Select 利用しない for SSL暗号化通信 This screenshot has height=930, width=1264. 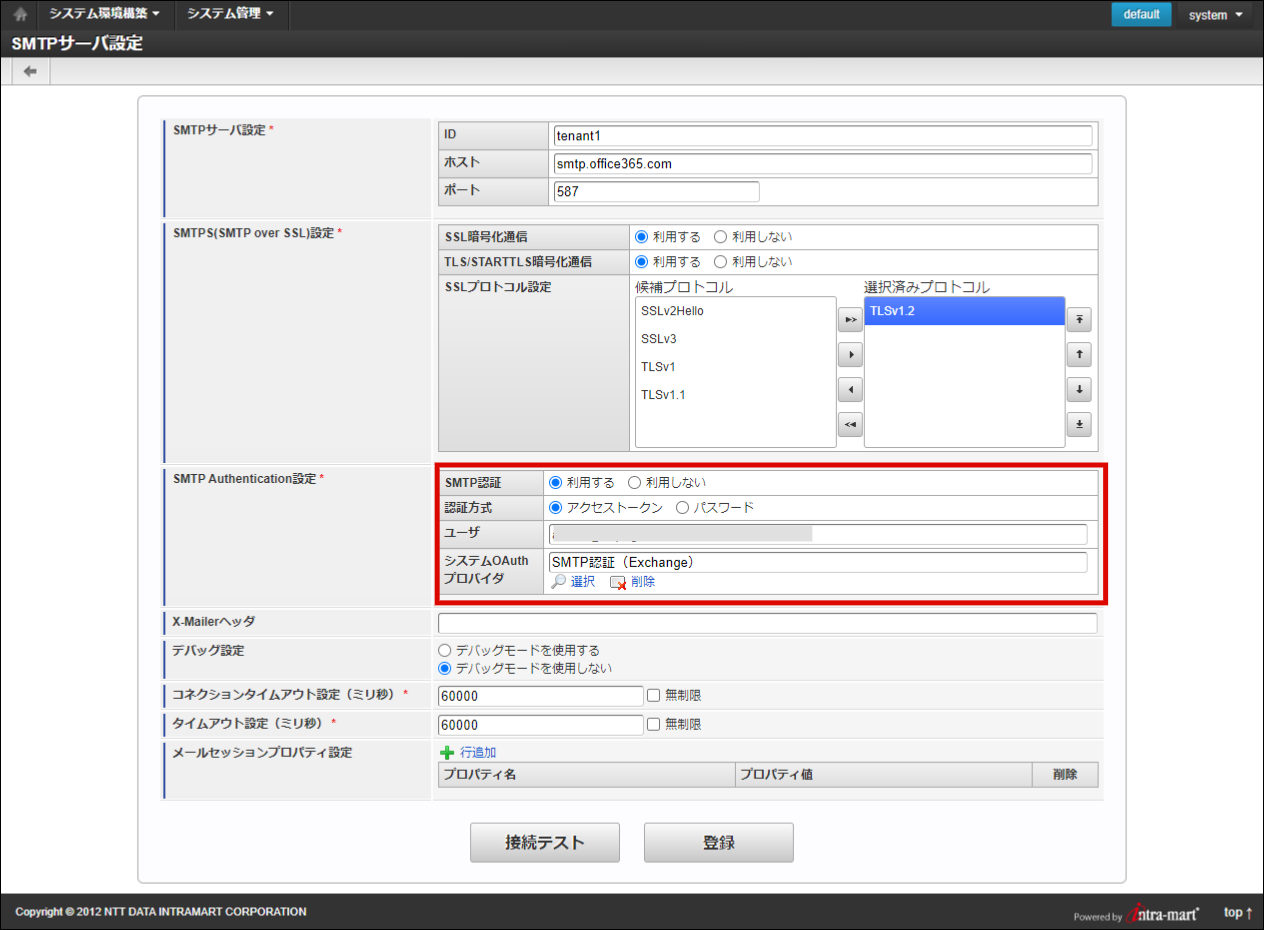tap(720, 237)
